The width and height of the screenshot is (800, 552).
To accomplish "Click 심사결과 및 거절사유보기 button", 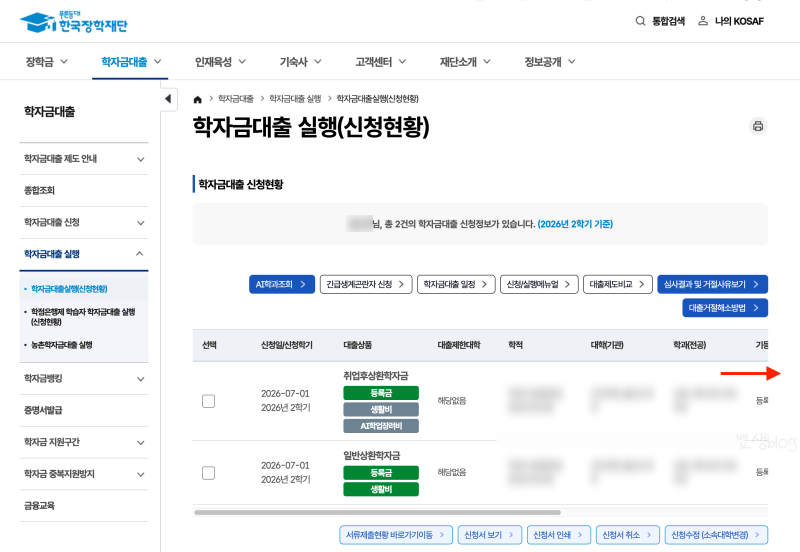I will pos(713,284).
